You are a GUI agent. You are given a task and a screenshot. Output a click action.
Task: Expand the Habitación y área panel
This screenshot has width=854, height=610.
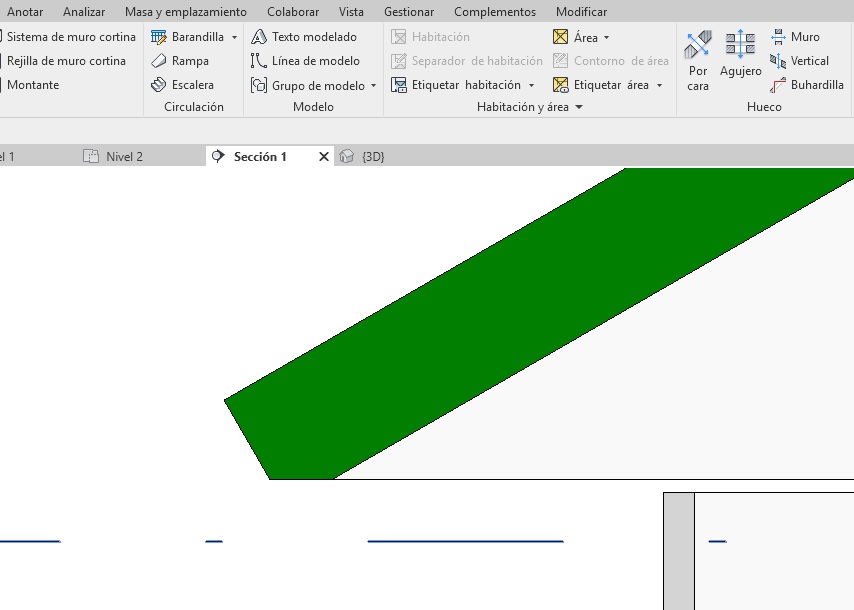click(579, 107)
